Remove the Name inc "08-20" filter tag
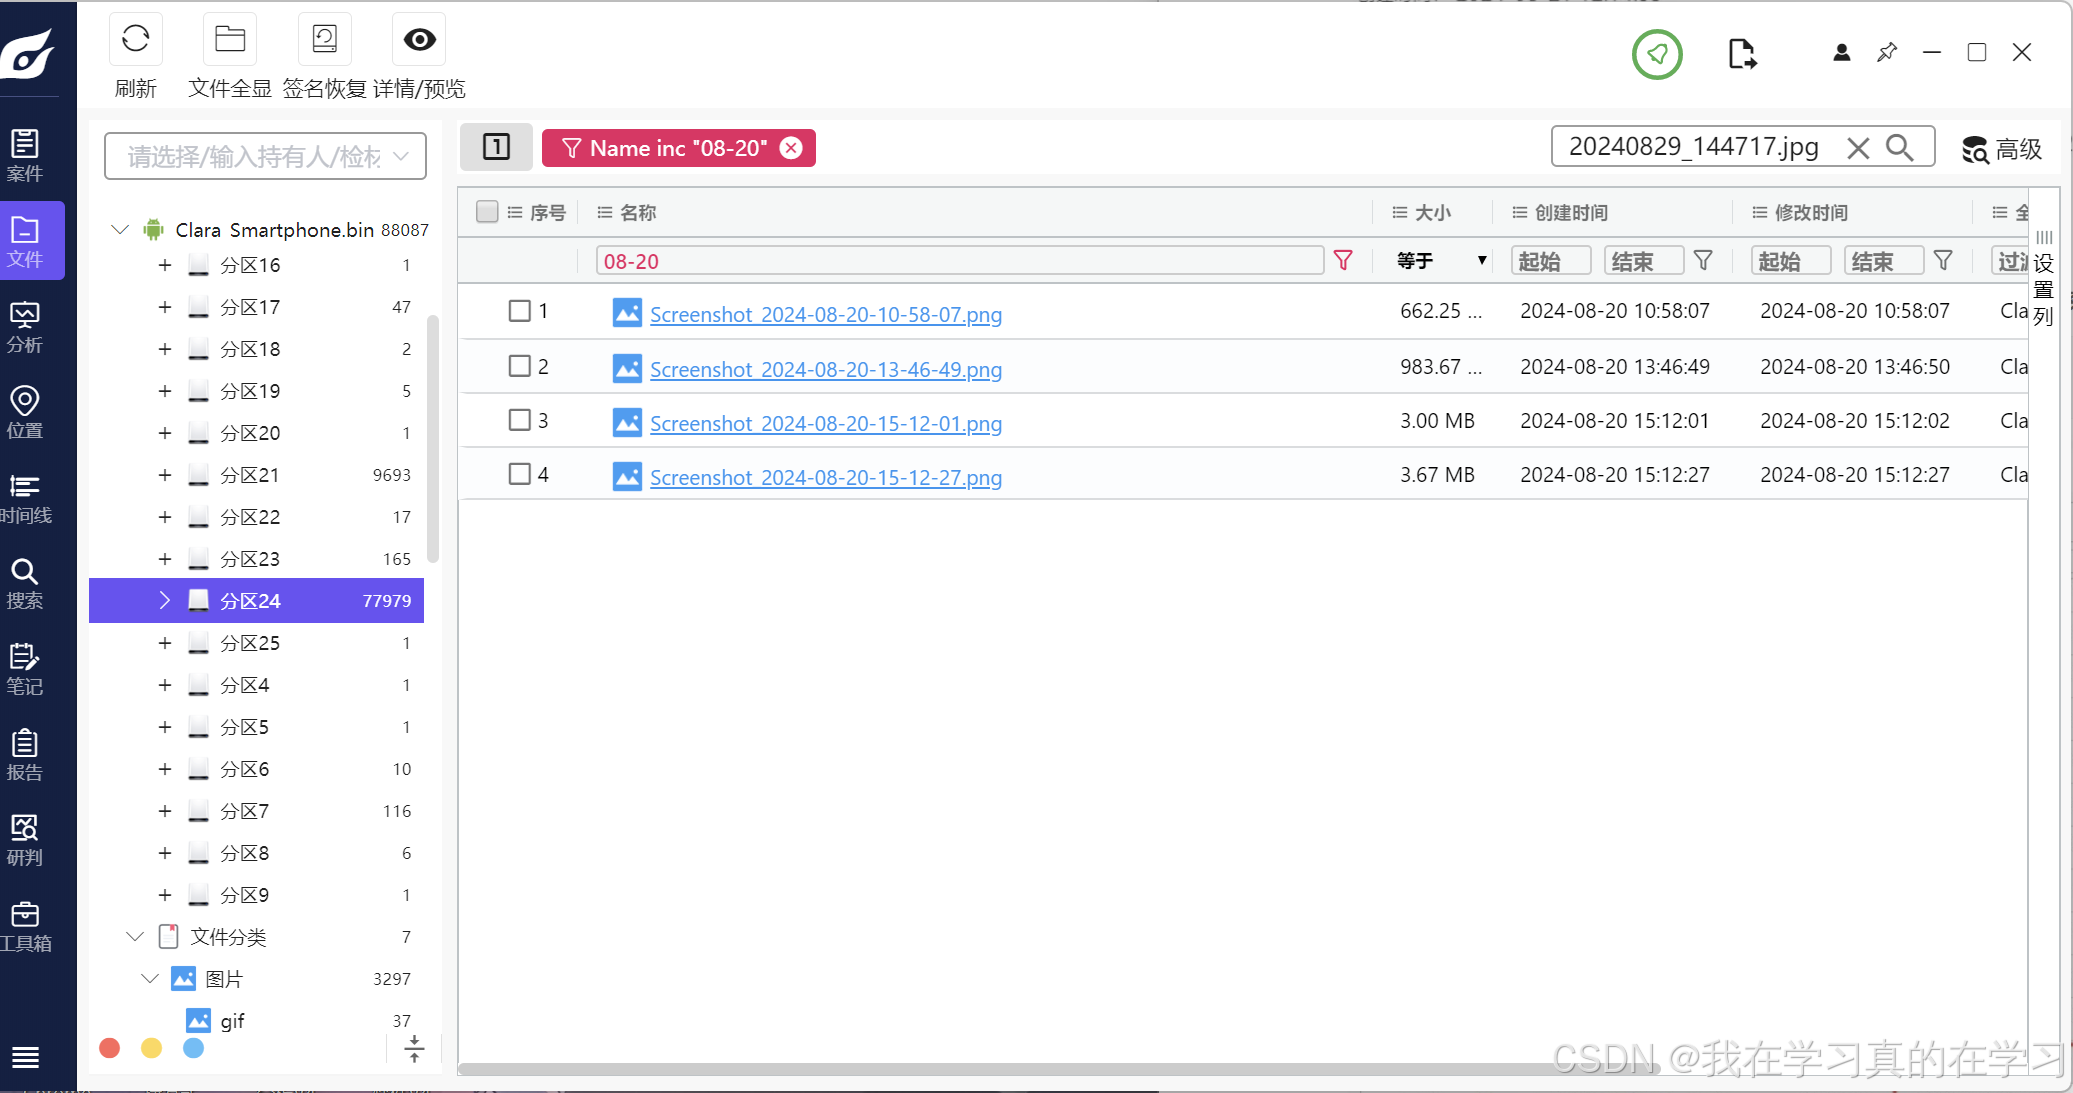This screenshot has width=2073, height=1093. [791, 148]
